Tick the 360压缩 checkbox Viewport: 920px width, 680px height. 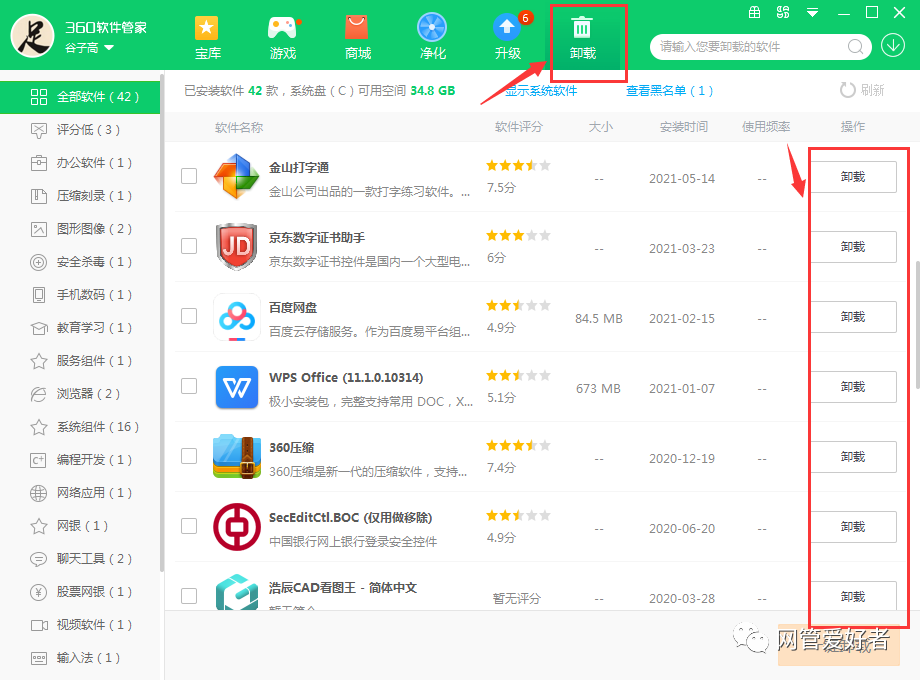pos(189,456)
